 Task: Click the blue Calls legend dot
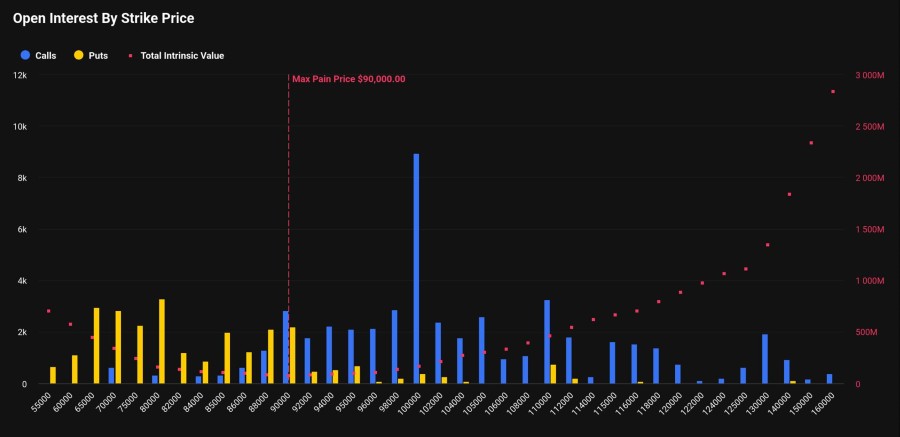point(24,55)
